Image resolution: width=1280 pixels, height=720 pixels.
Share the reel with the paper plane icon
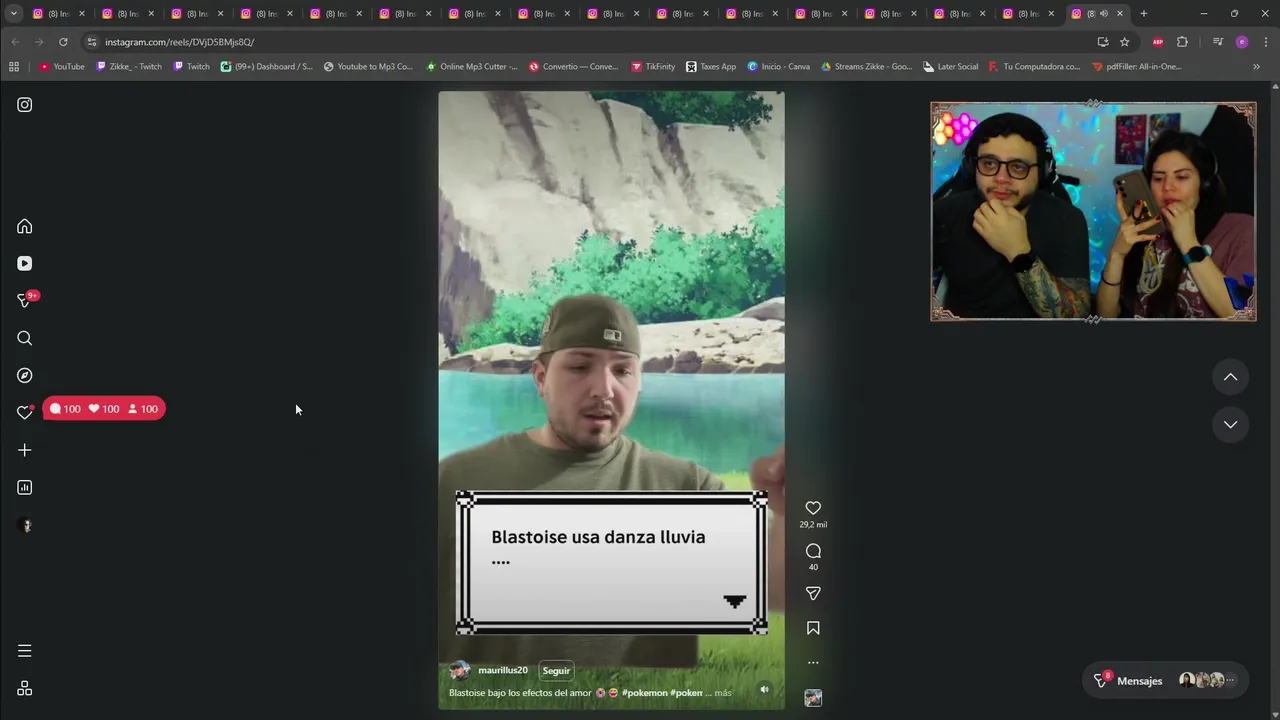[813, 593]
